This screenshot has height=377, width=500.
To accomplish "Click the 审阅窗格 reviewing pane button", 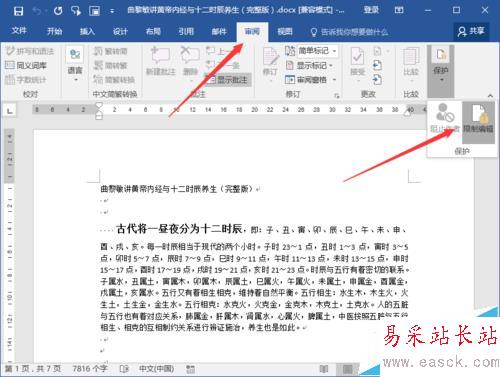I will pos(307,80).
